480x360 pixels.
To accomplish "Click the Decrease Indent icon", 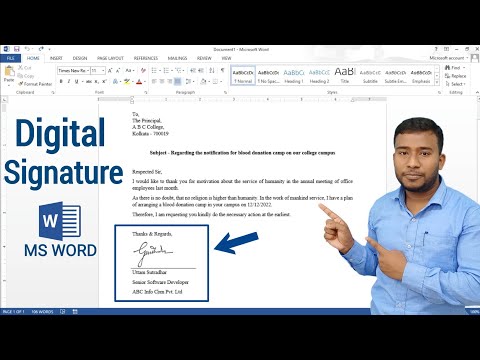I will pyautogui.click(x=193, y=71).
